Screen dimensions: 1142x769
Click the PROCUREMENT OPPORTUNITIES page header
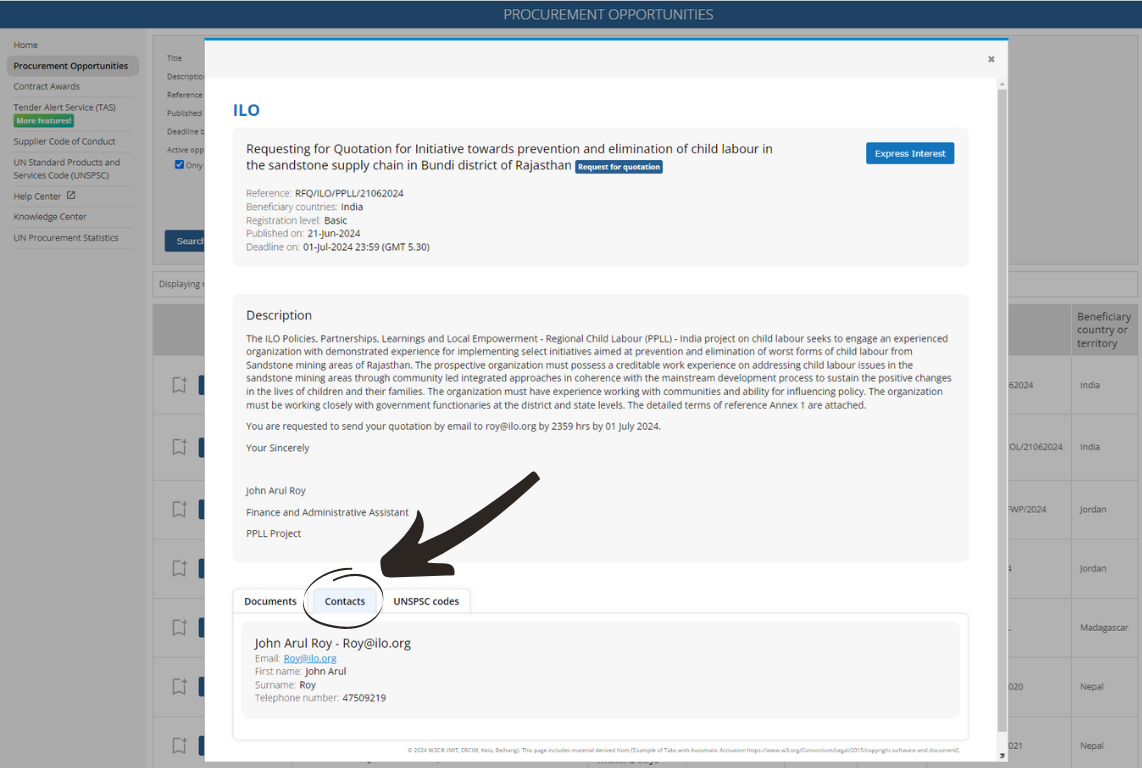coord(608,15)
